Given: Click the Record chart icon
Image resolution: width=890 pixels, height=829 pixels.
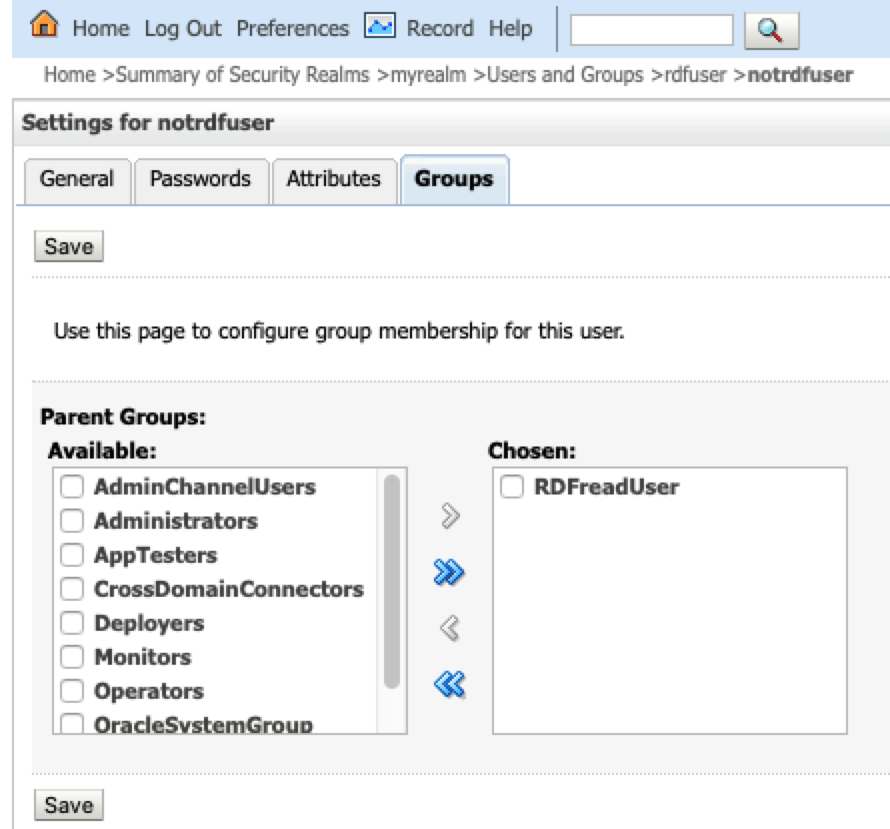Looking at the screenshot, I should [380, 26].
